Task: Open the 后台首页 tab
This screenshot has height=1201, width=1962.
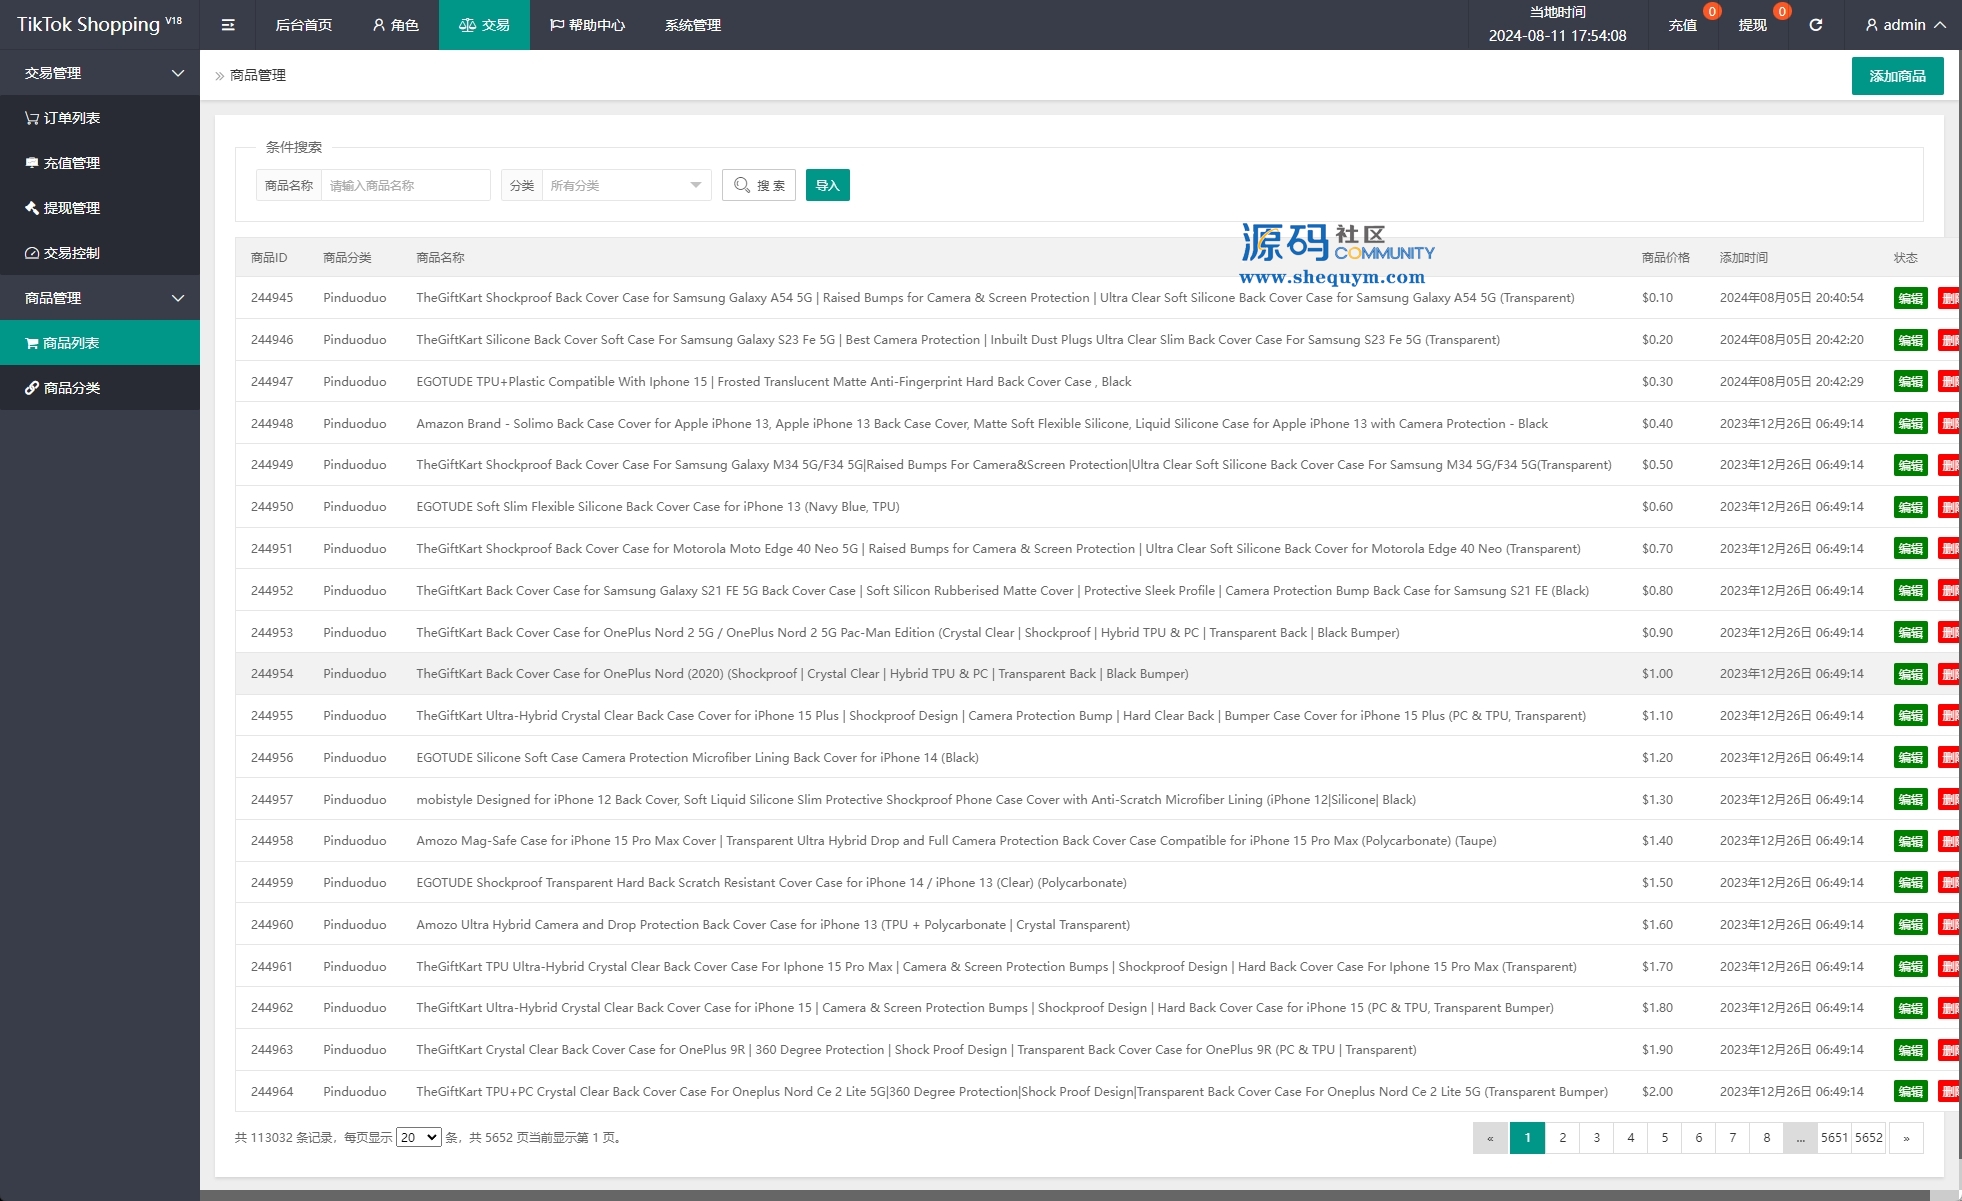Action: click(x=303, y=25)
